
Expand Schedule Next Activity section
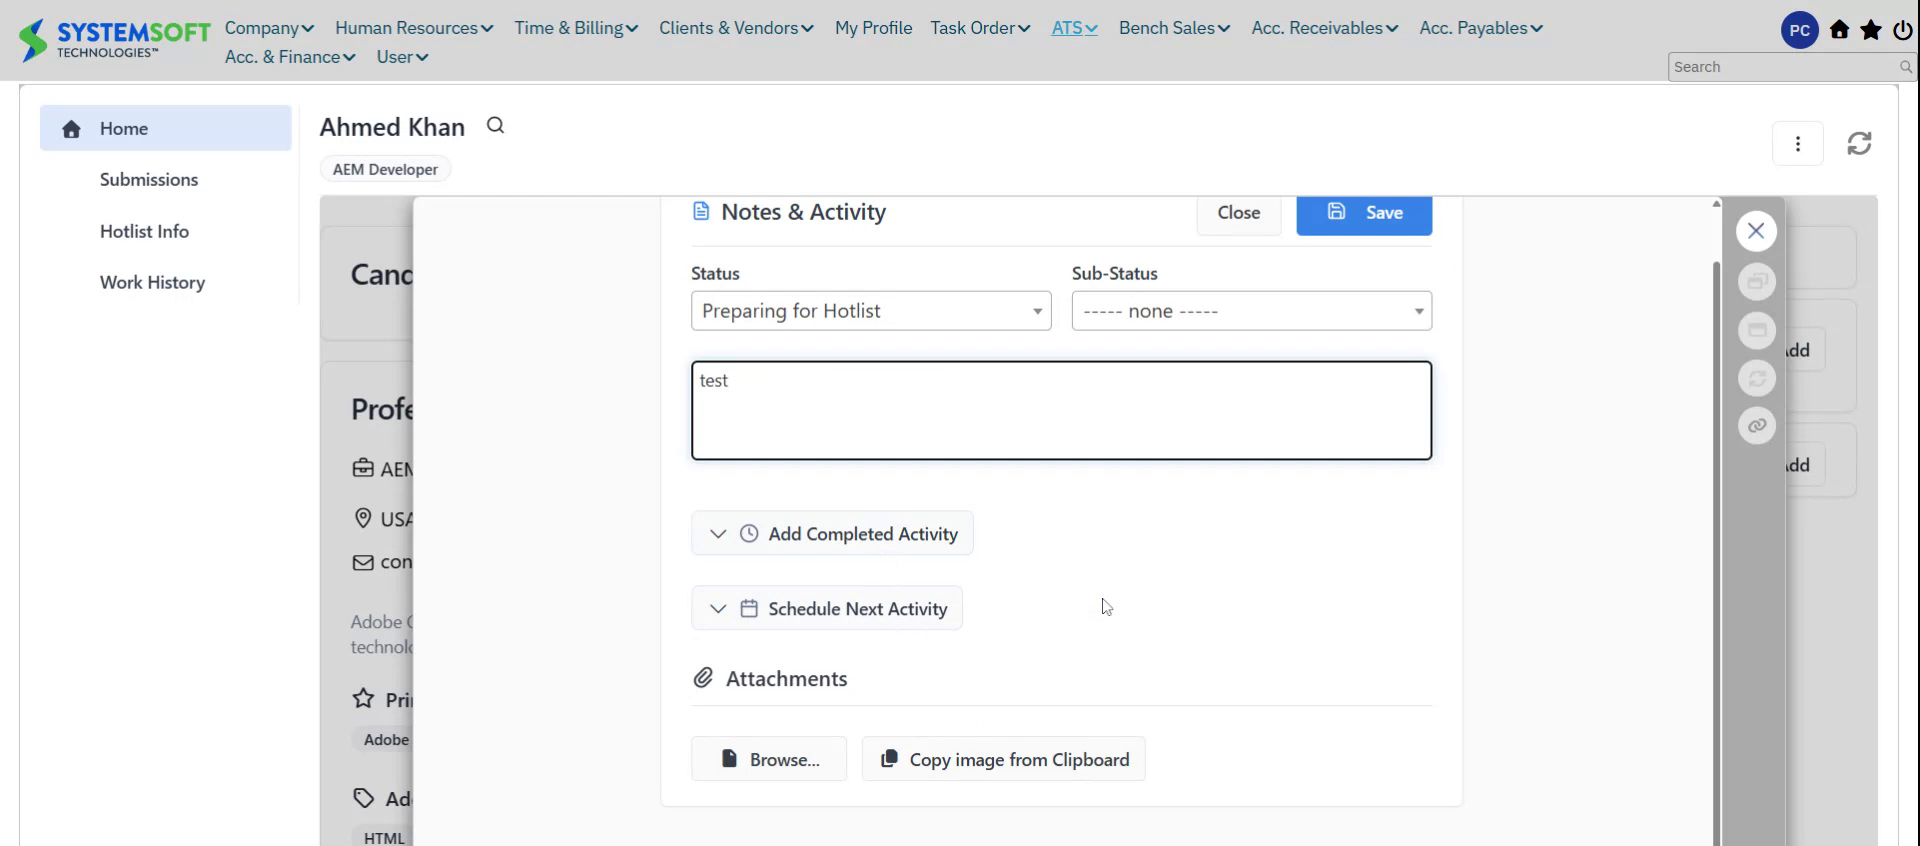(x=827, y=609)
